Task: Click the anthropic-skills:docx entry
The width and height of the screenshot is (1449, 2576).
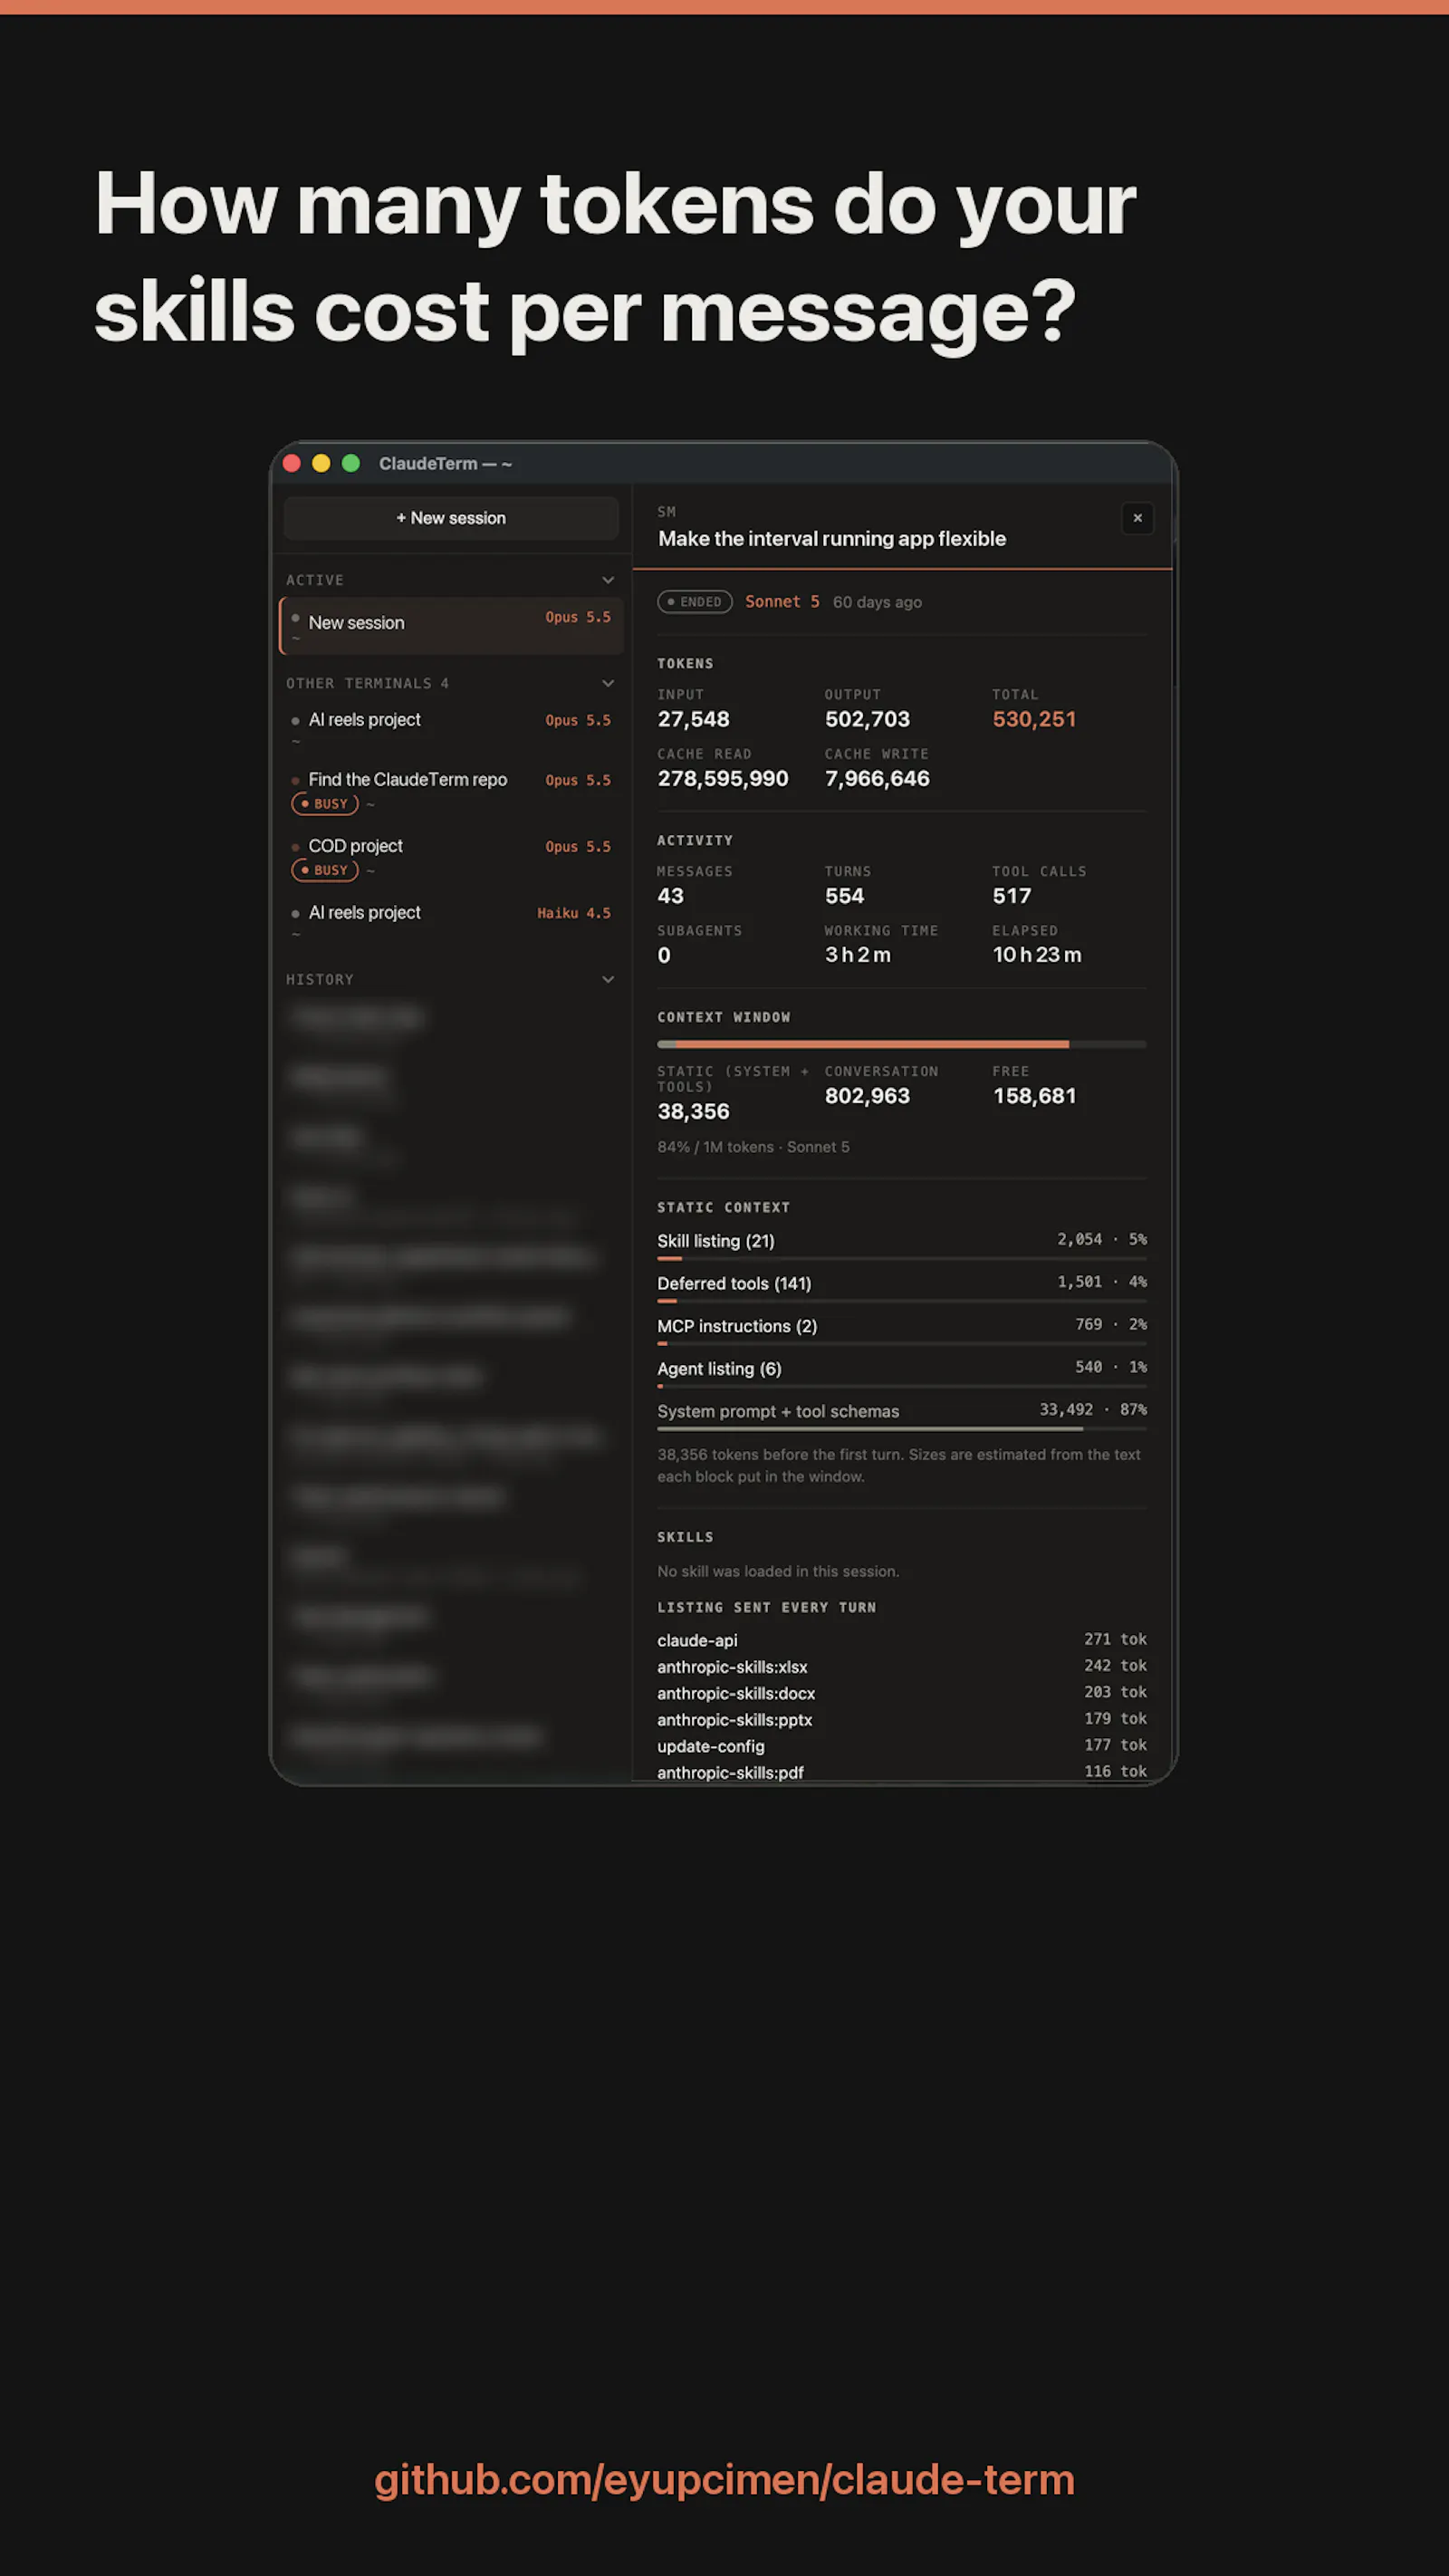Action: 902,1693
